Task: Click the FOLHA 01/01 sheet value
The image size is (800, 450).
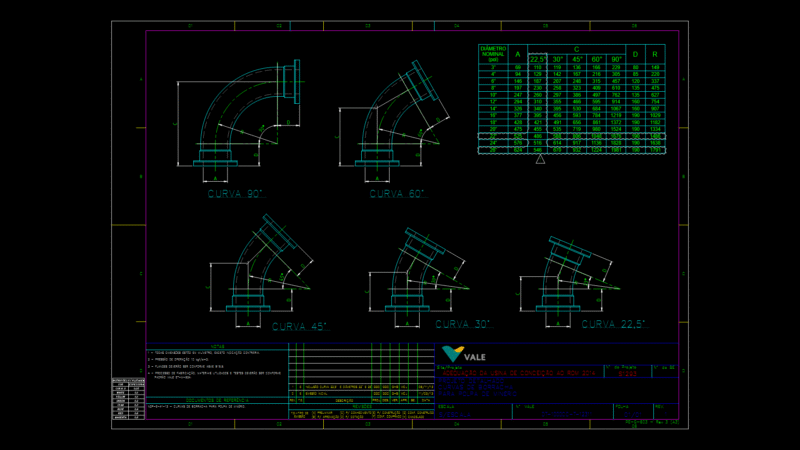Action: click(x=633, y=414)
